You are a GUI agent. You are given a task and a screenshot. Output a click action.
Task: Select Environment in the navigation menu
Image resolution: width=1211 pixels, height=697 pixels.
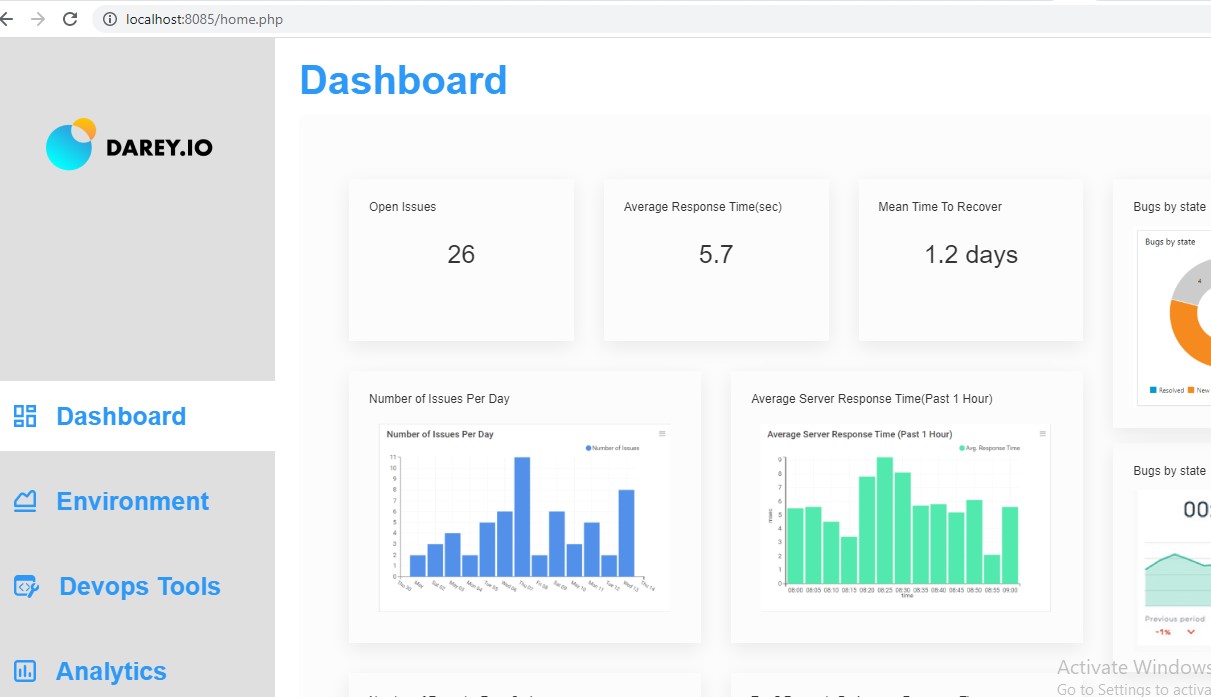coord(133,500)
